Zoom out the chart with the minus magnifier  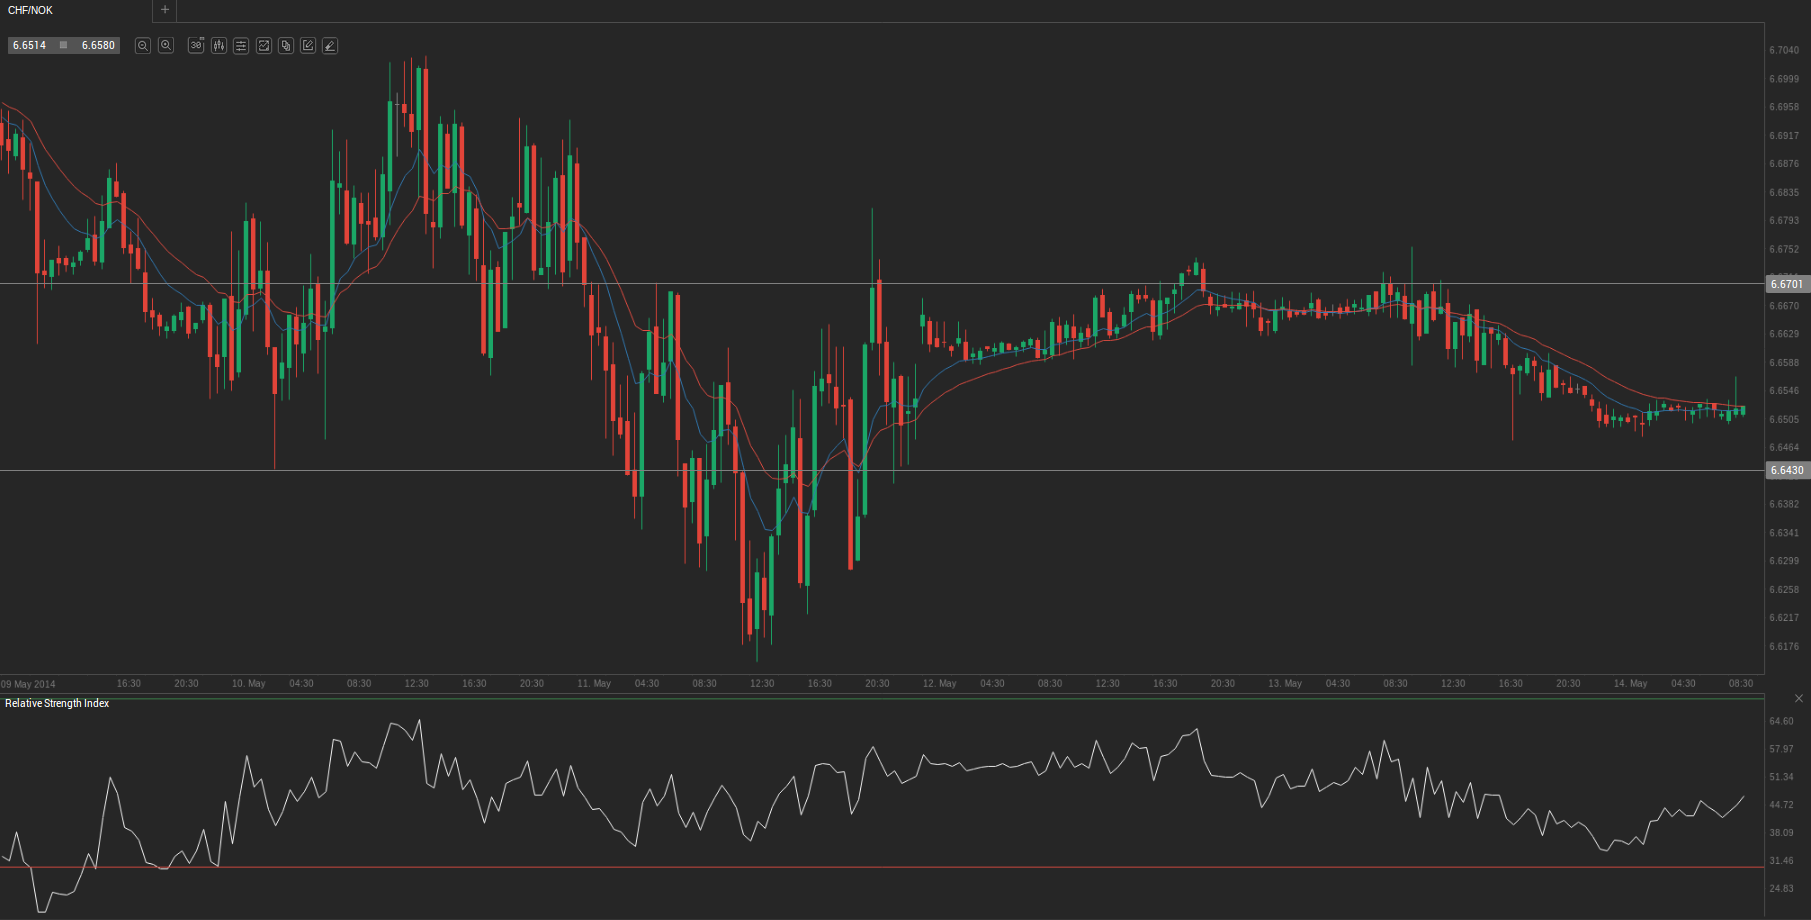[143, 46]
